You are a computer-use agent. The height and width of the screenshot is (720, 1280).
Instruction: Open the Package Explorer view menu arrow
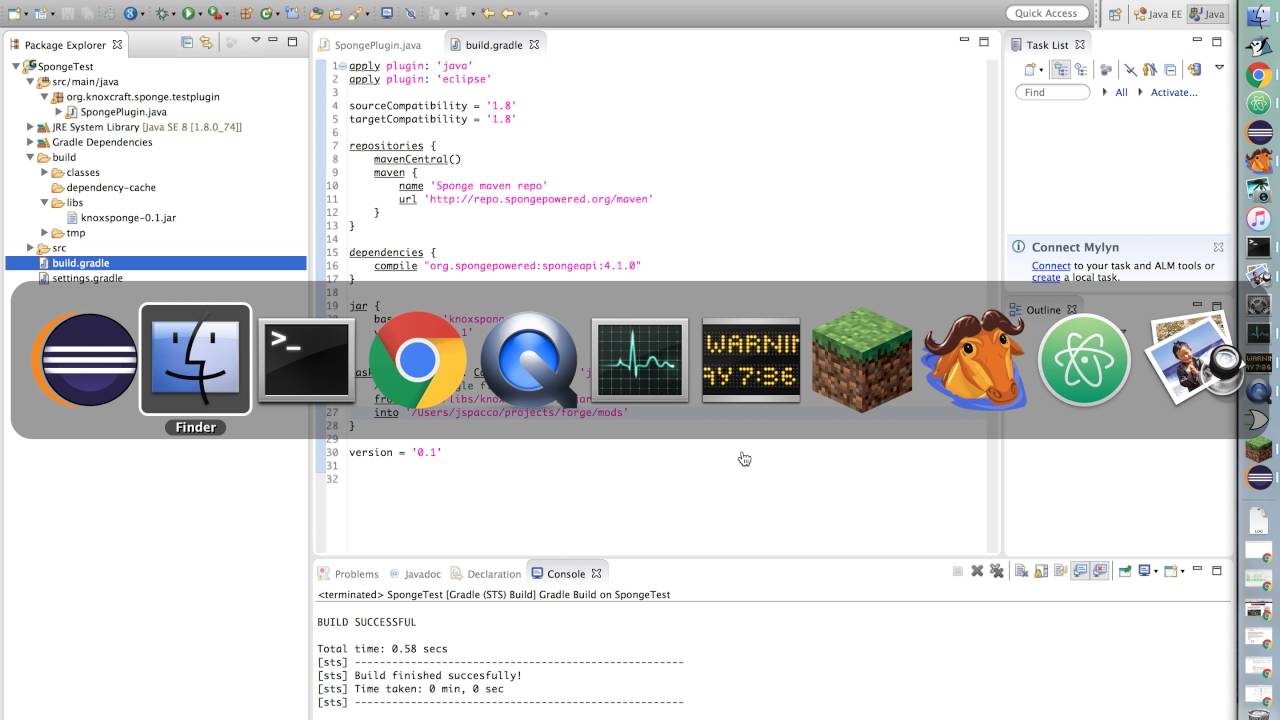[255, 41]
